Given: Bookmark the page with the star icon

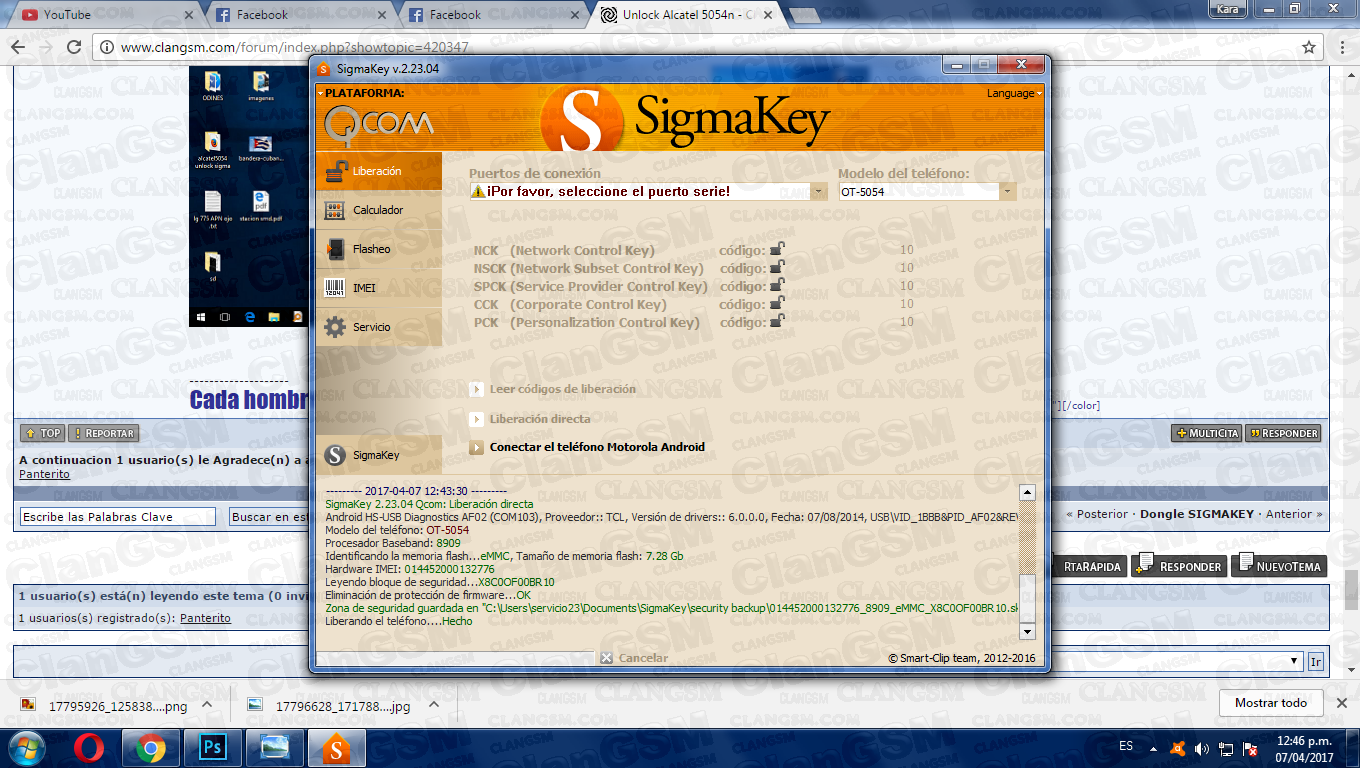Looking at the screenshot, I should 1308,47.
